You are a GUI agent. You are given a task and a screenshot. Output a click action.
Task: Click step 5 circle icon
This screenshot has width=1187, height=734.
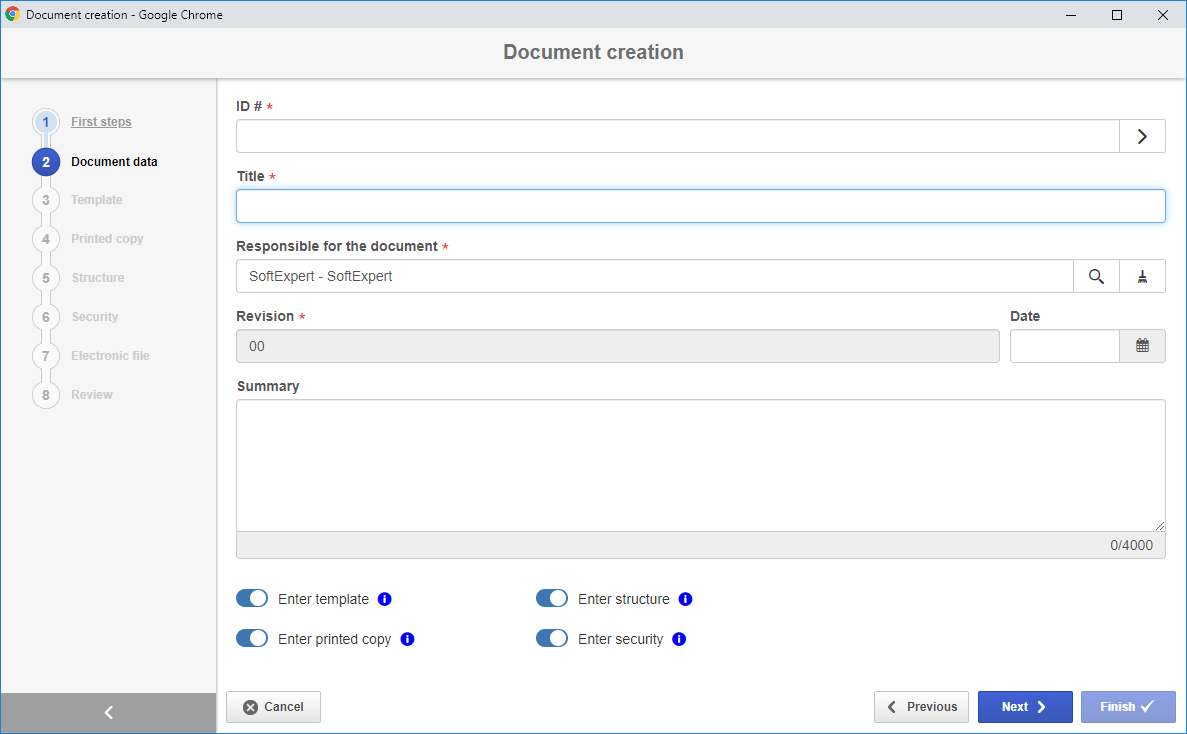(45, 278)
